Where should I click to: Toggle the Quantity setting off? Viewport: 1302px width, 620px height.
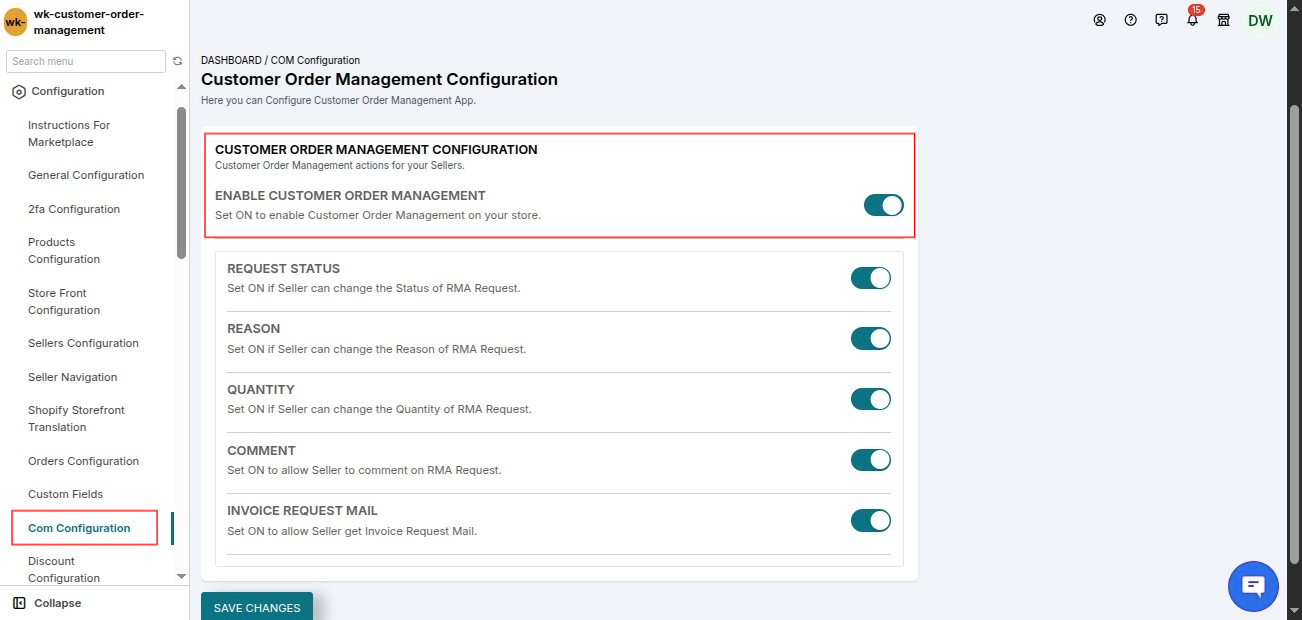[871, 399]
